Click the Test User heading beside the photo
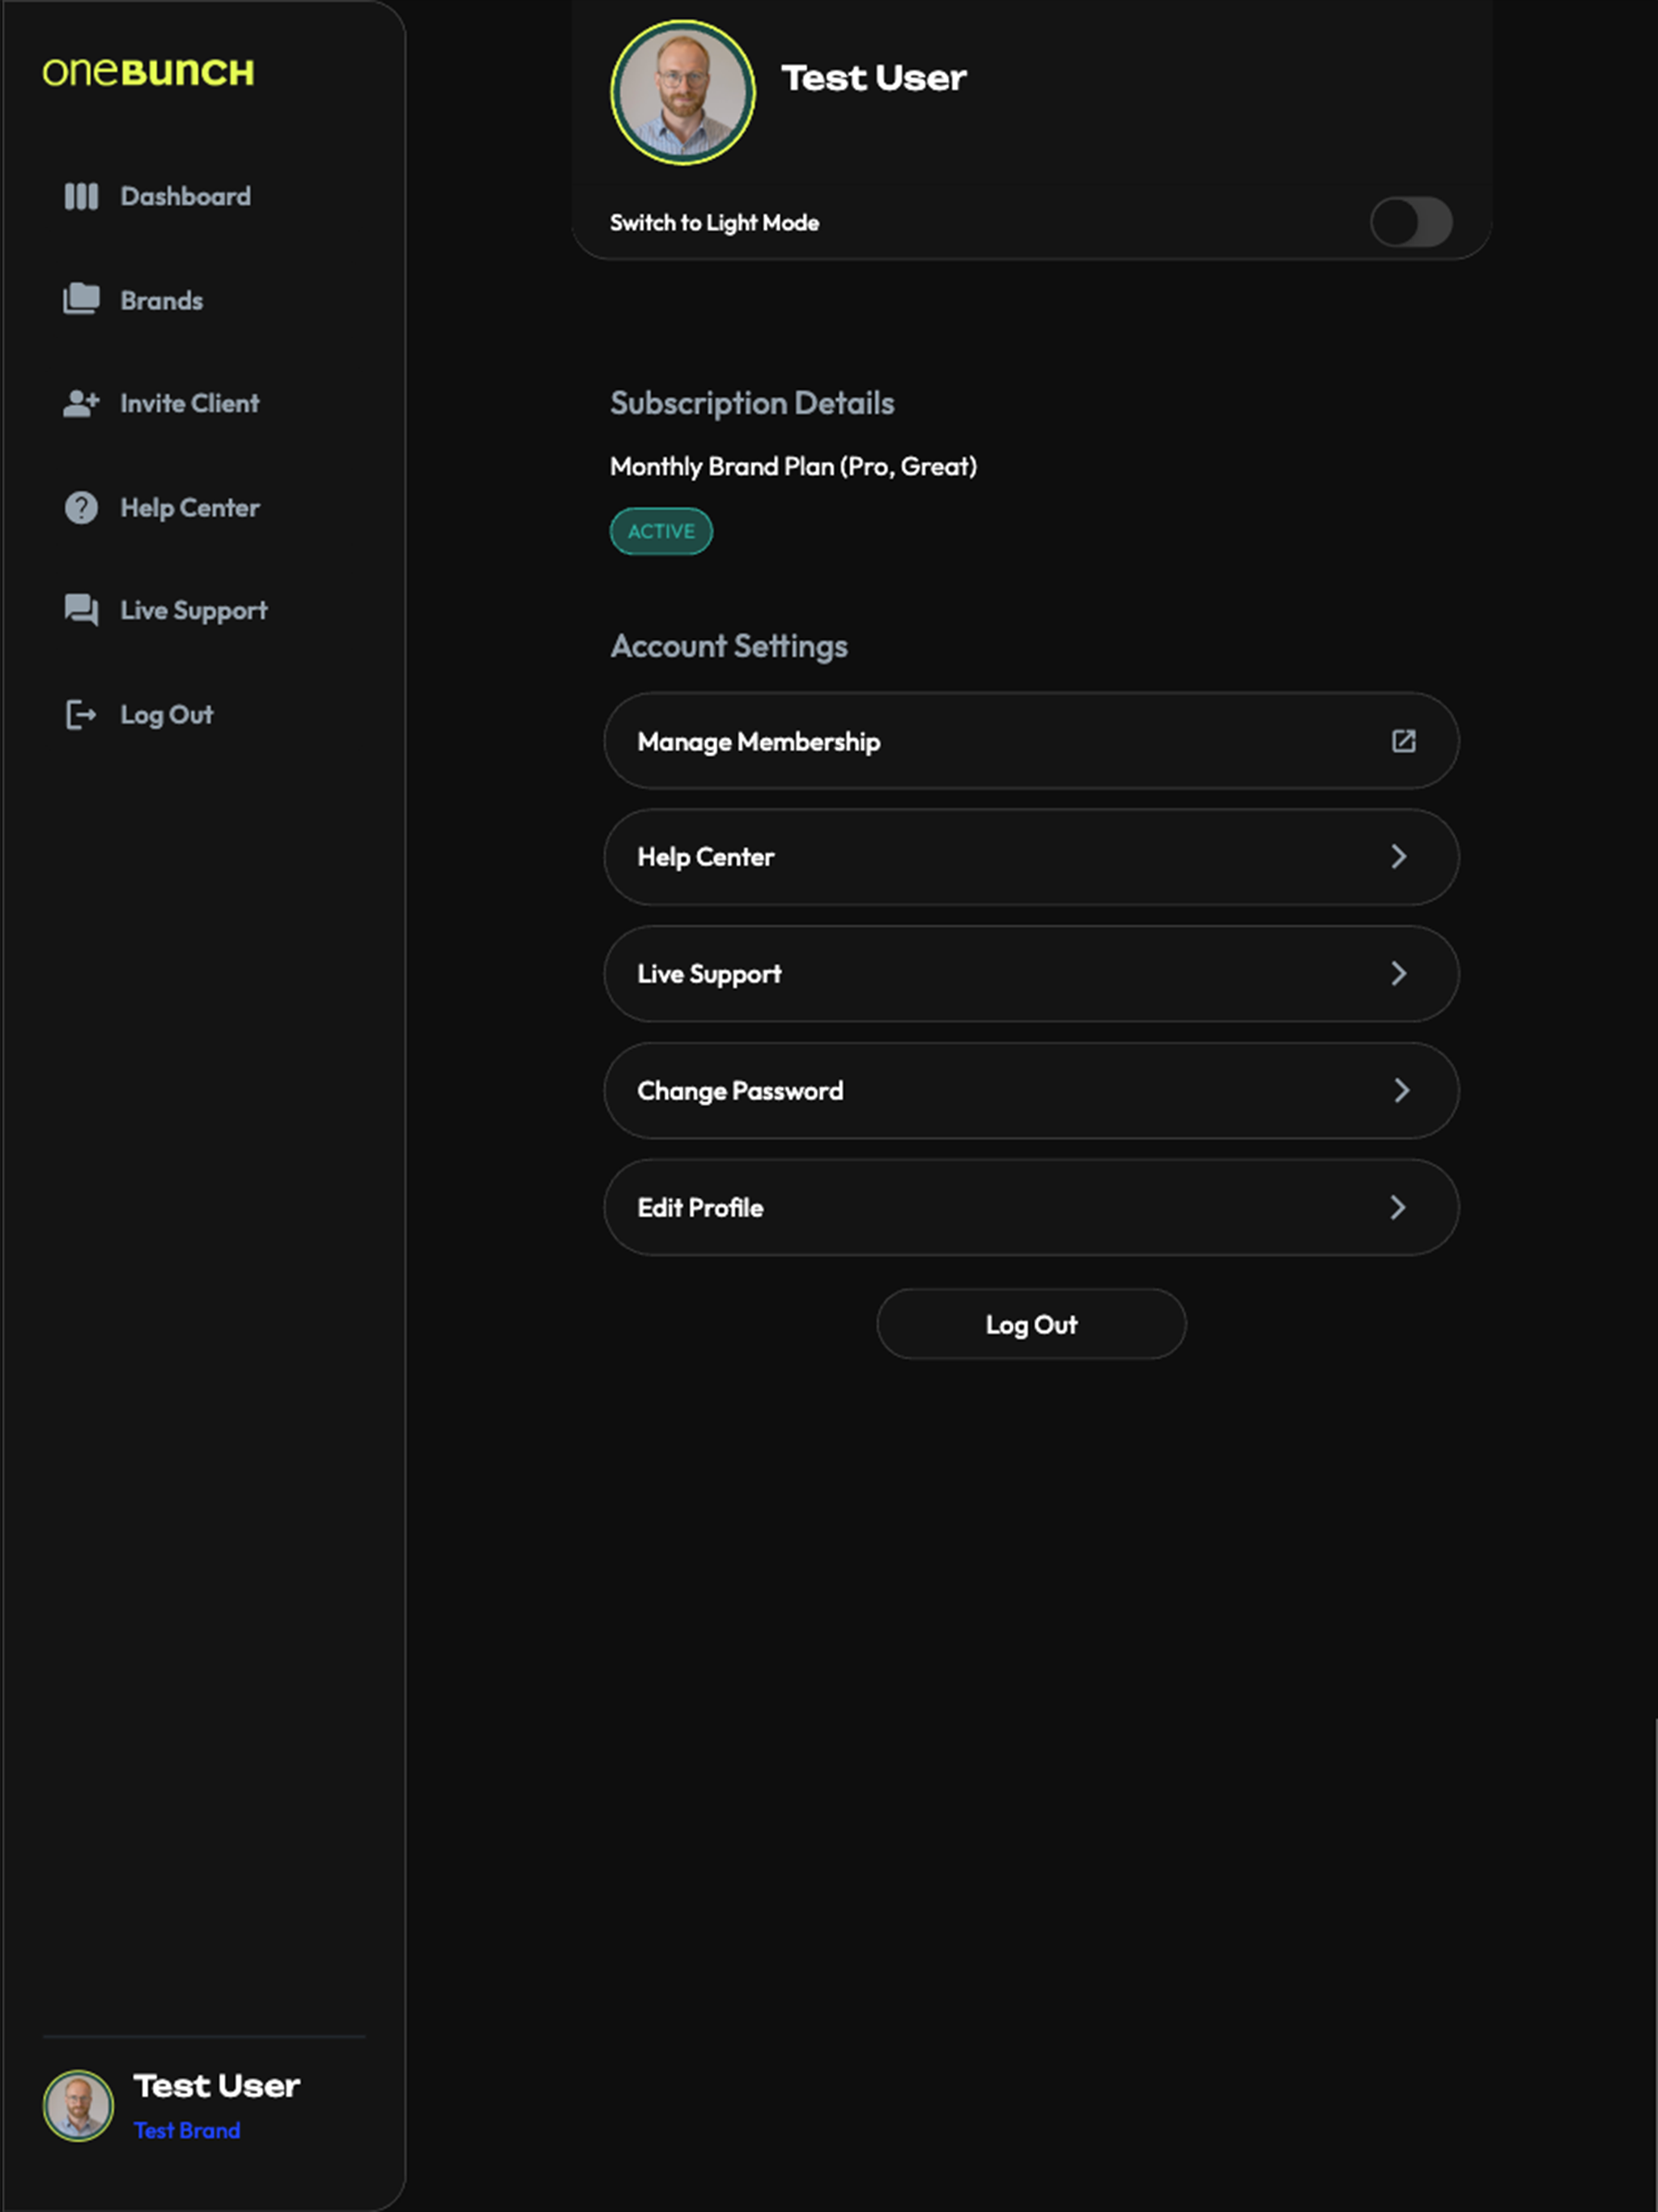 (x=874, y=78)
